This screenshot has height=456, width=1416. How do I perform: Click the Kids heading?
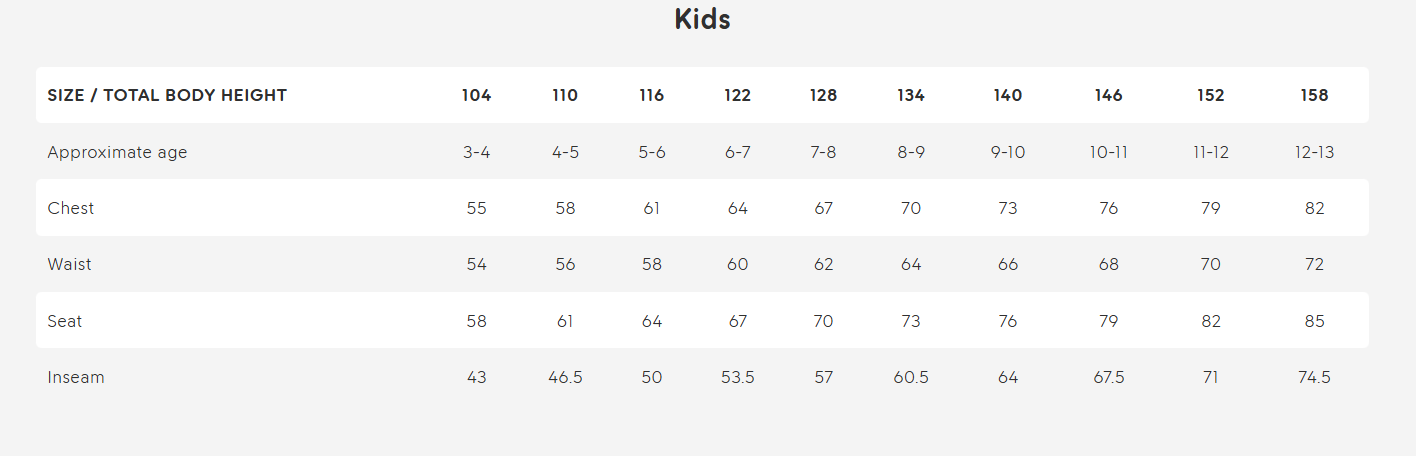coord(702,19)
